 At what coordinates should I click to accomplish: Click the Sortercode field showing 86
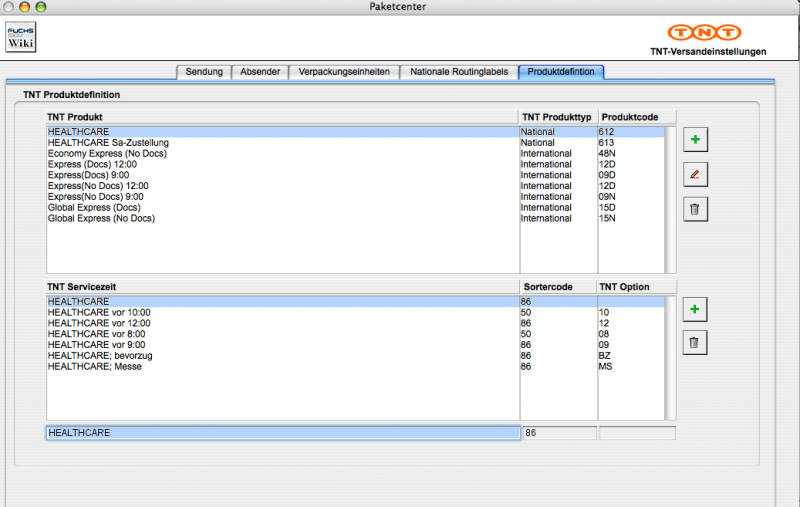click(559, 433)
